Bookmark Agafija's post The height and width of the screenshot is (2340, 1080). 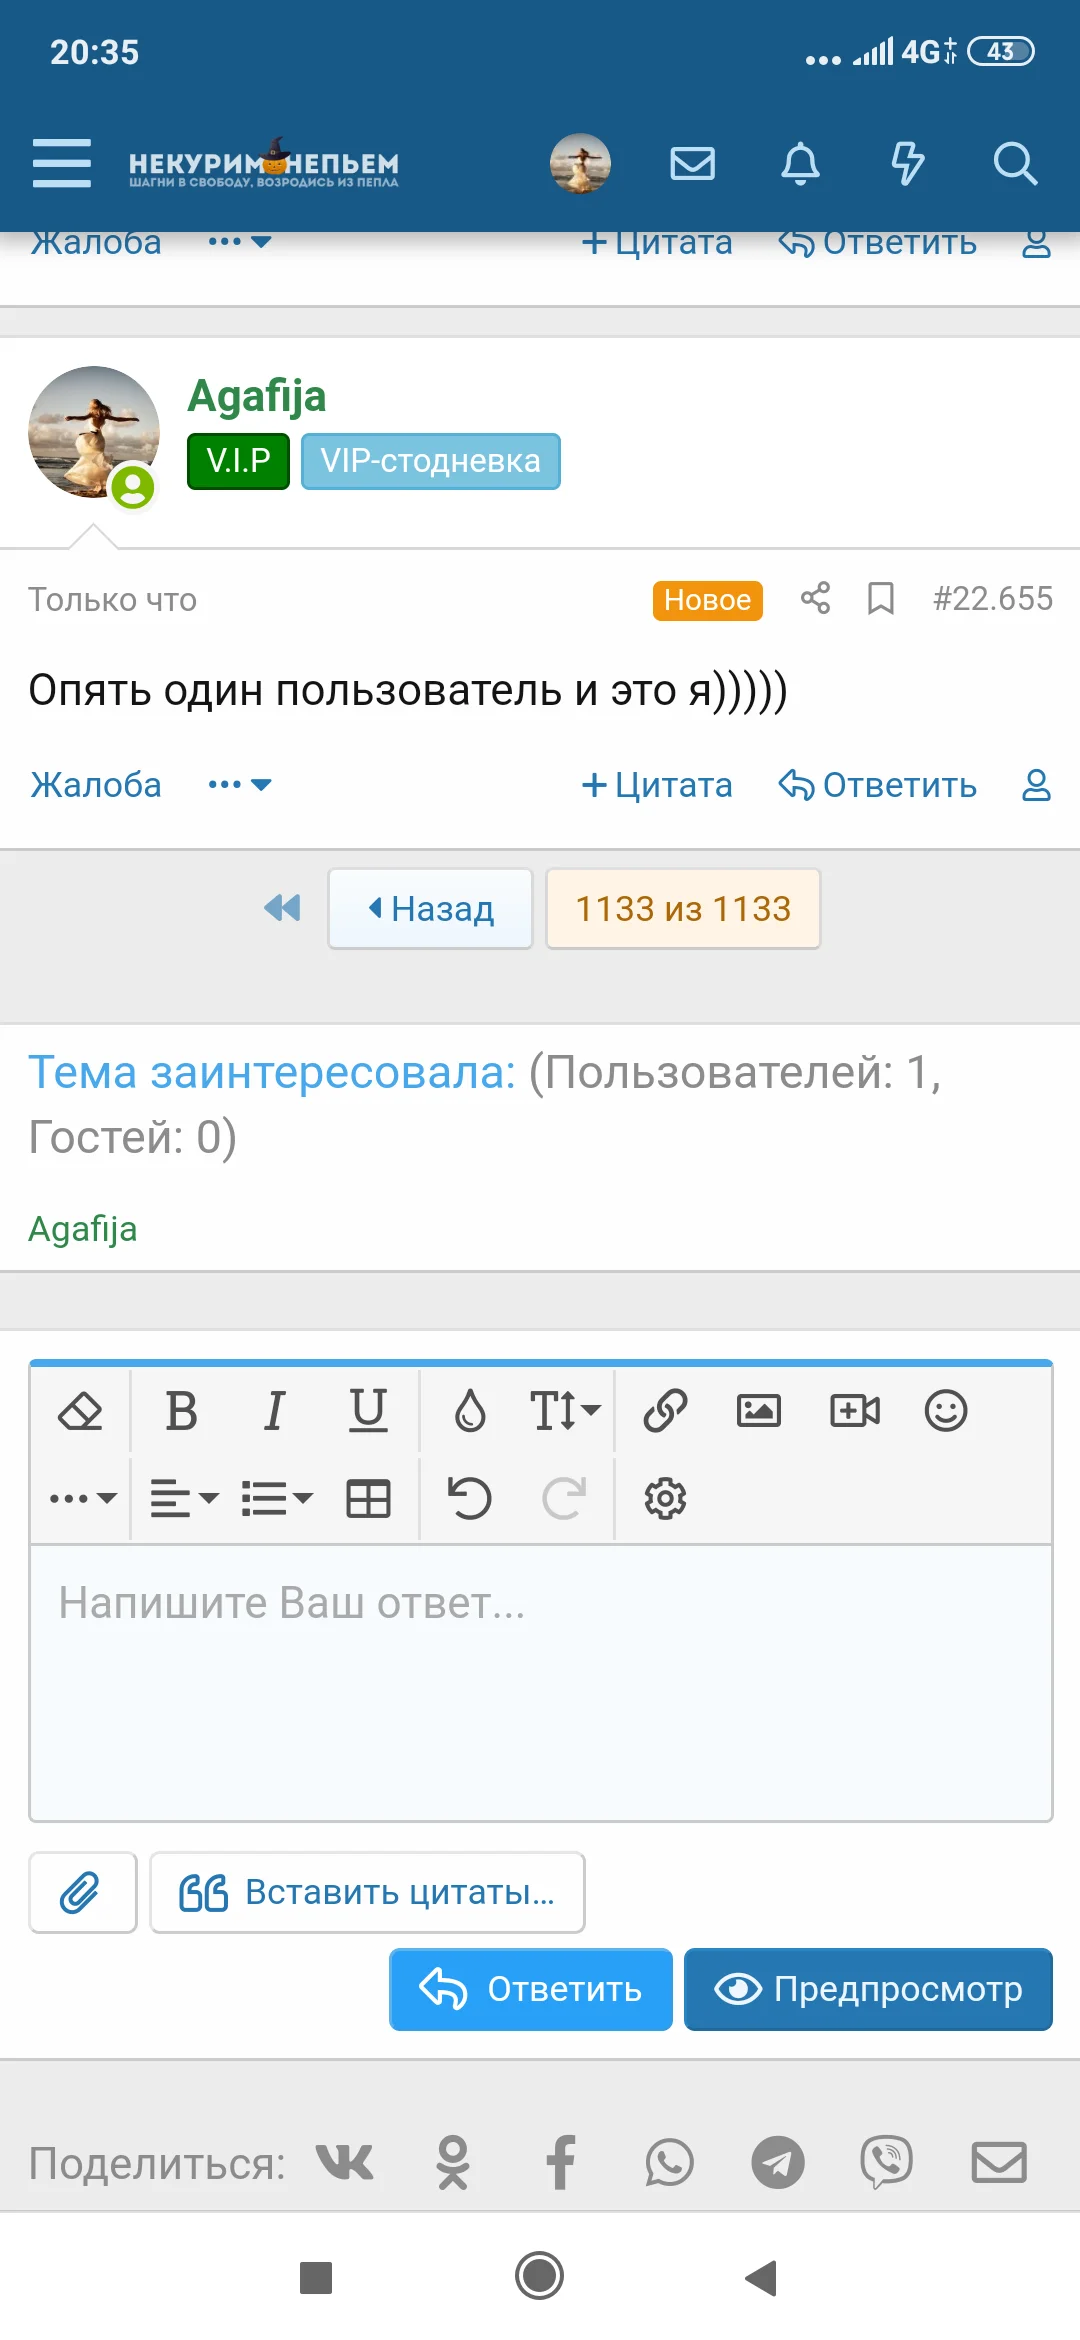pos(880,598)
